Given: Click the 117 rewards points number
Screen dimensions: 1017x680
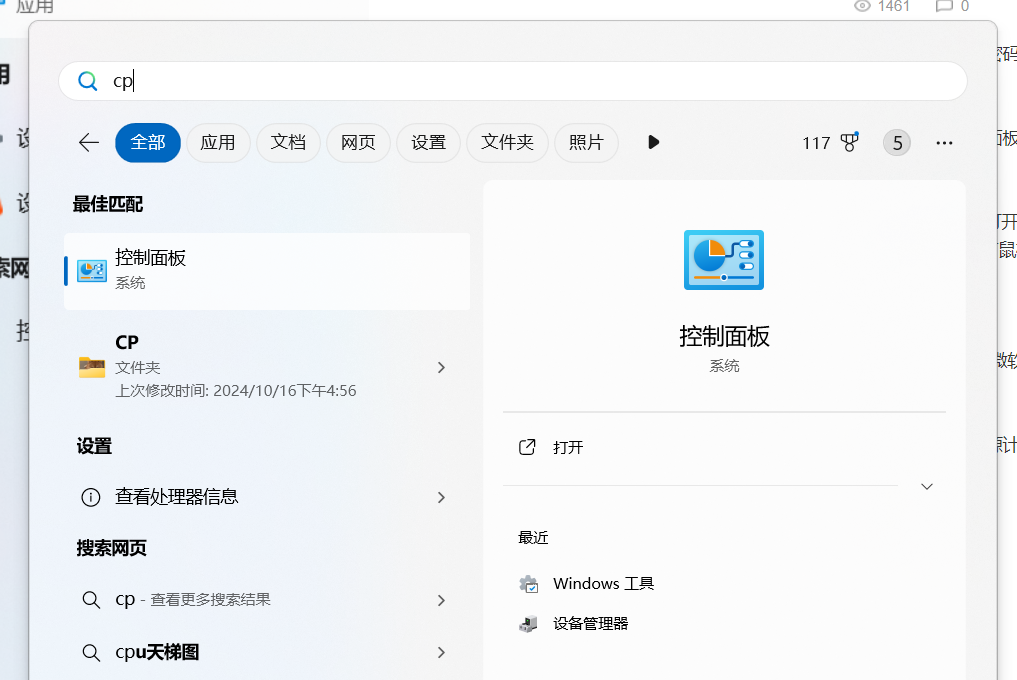Looking at the screenshot, I should pos(816,143).
